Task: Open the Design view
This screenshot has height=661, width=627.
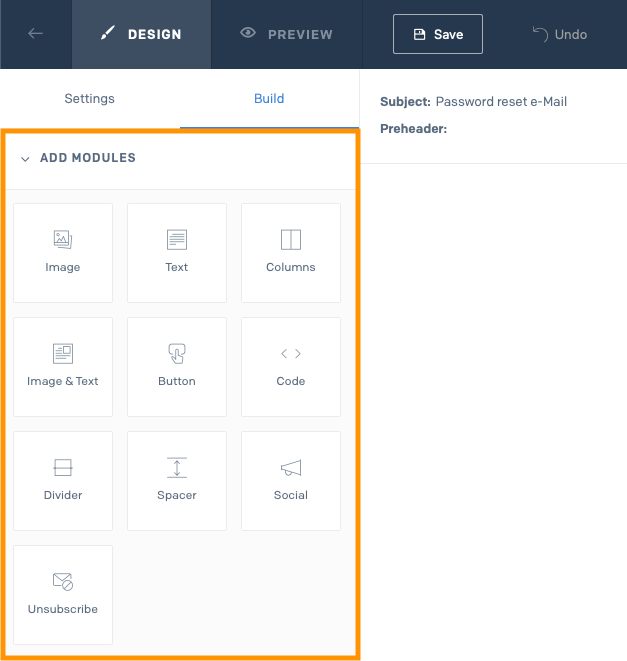Action: tap(142, 34)
